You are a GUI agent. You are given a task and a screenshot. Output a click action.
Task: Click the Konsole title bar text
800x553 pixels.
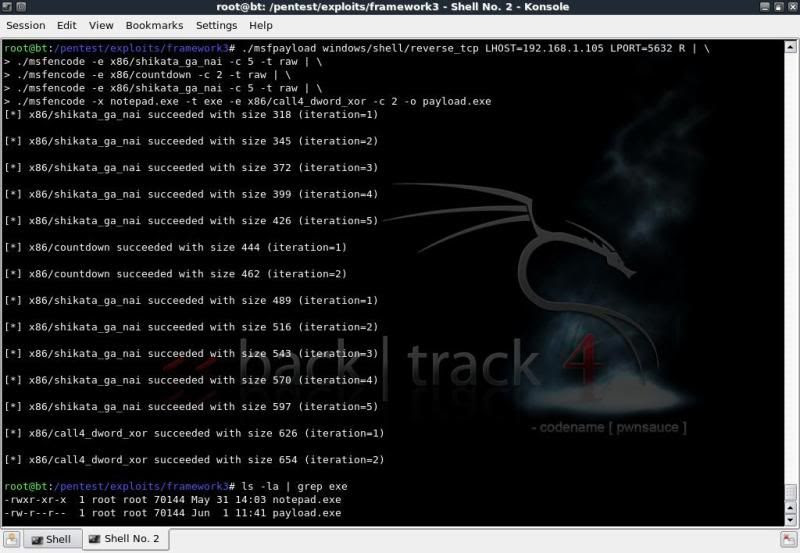pyautogui.click(x=392, y=7)
